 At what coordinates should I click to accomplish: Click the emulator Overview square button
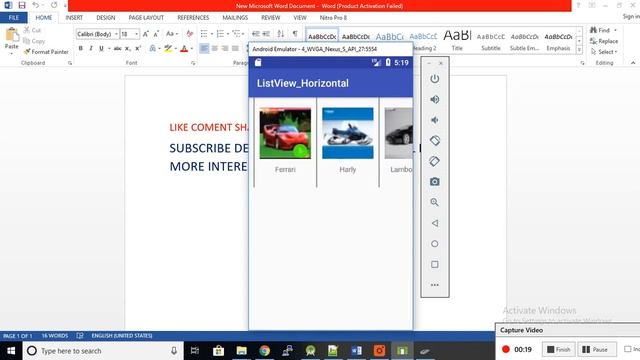435,264
